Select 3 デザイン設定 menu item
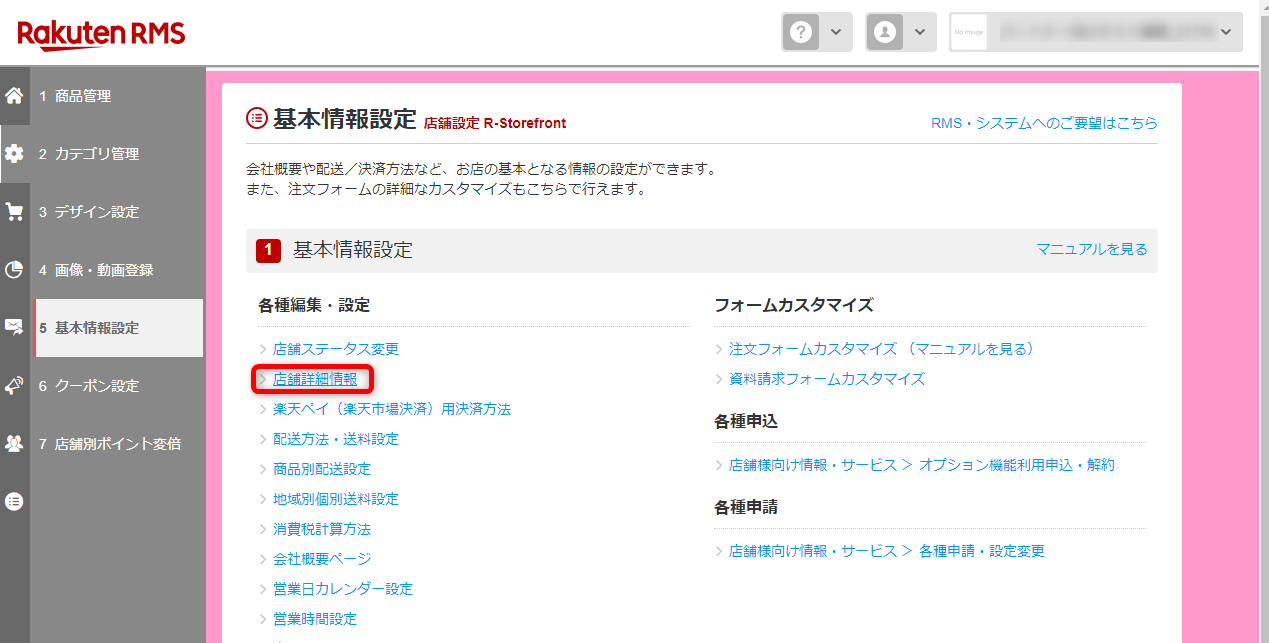Screen dimensions: 1269x643 click(89, 212)
